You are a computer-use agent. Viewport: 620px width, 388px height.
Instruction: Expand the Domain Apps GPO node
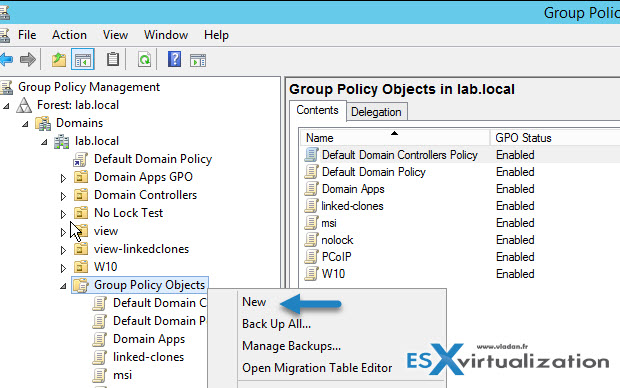pyautogui.click(x=63, y=178)
